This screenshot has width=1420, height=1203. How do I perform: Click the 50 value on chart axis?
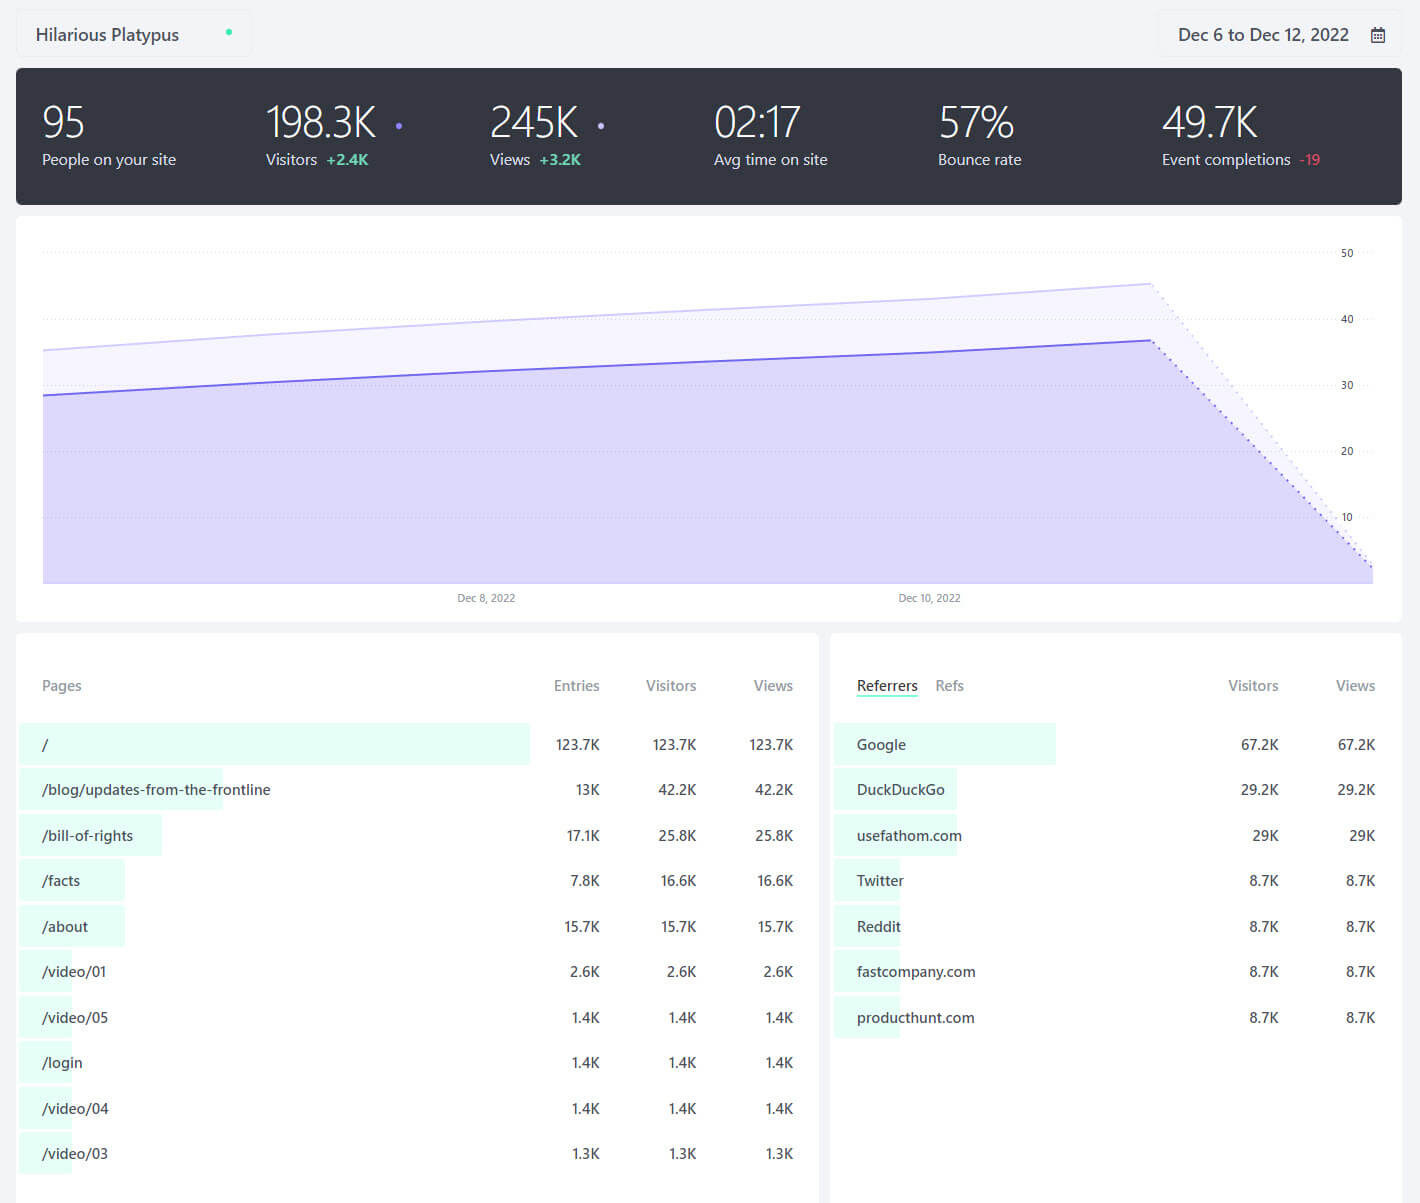click(x=1347, y=253)
